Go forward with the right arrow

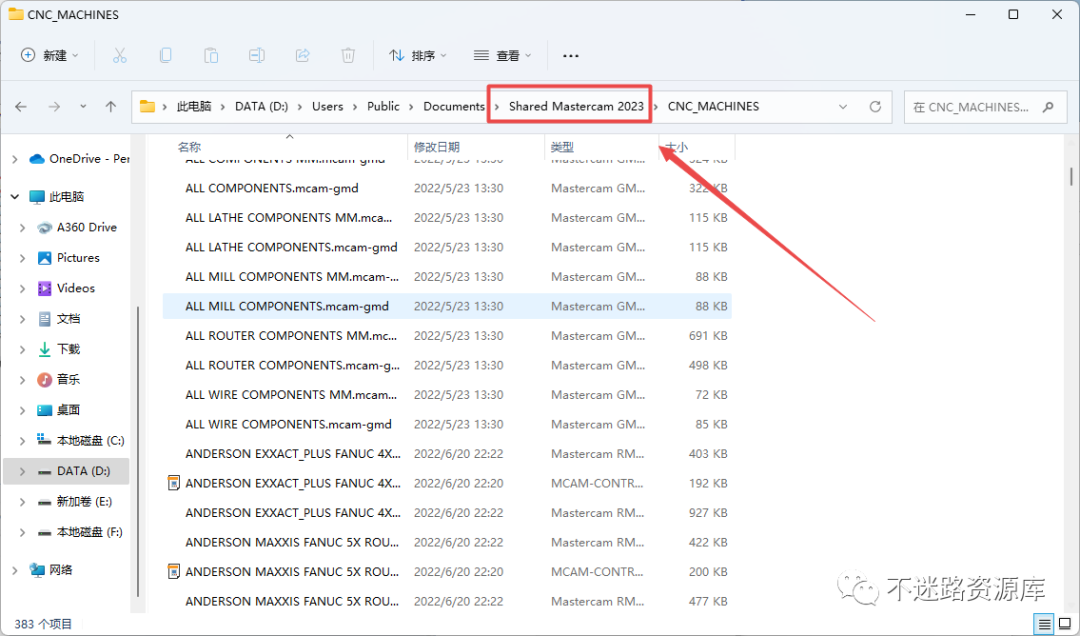tap(54, 107)
